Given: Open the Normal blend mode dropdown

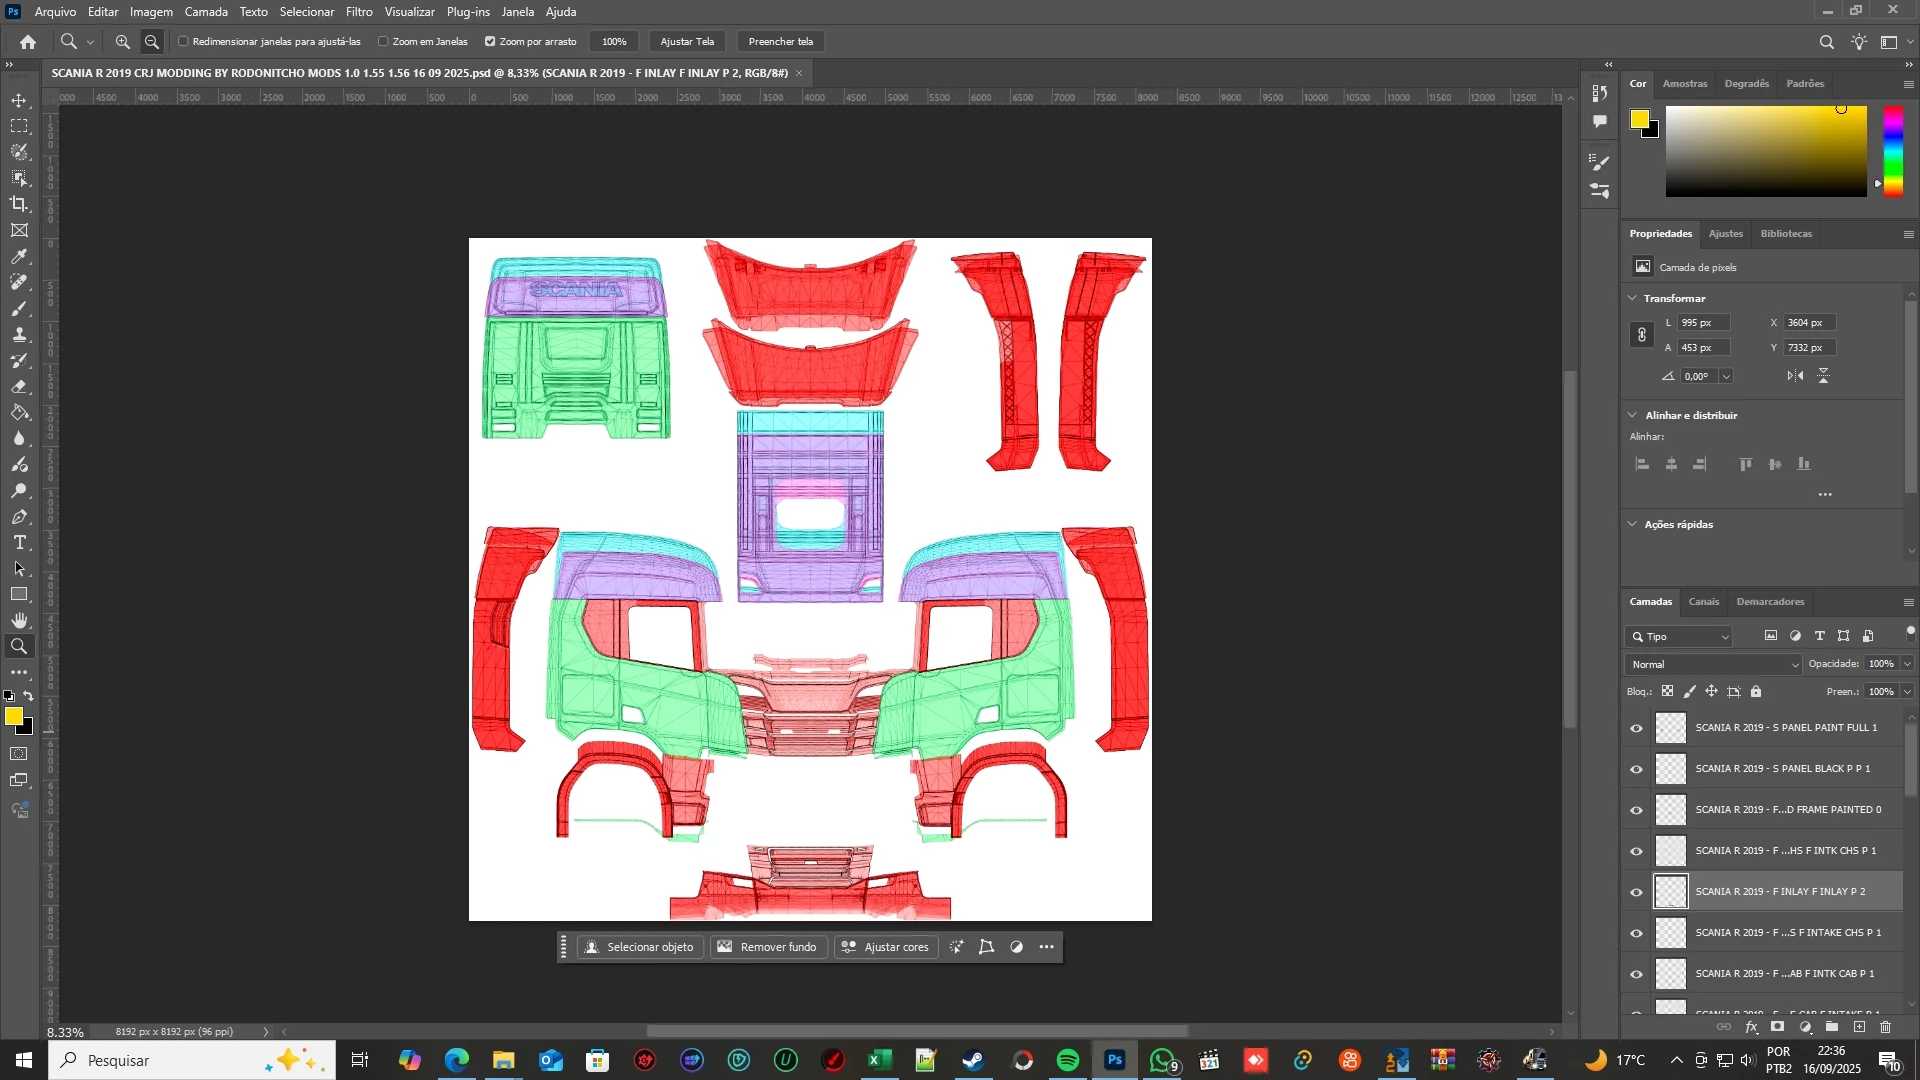Looking at the screenshot, I should coord(1713,665).
